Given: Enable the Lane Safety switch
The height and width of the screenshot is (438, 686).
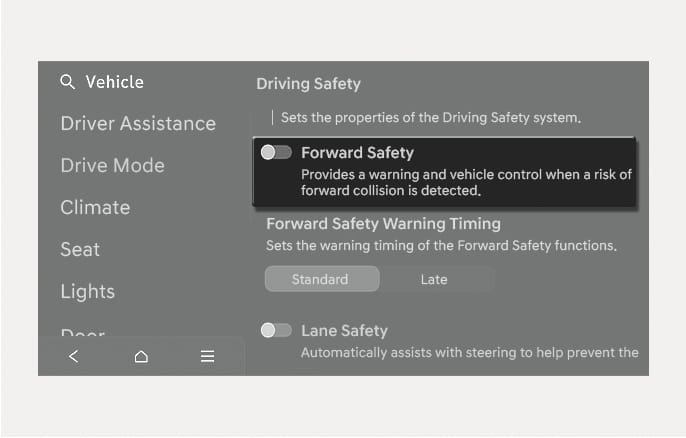Looking at the screenshot, I should coord(276,330).
